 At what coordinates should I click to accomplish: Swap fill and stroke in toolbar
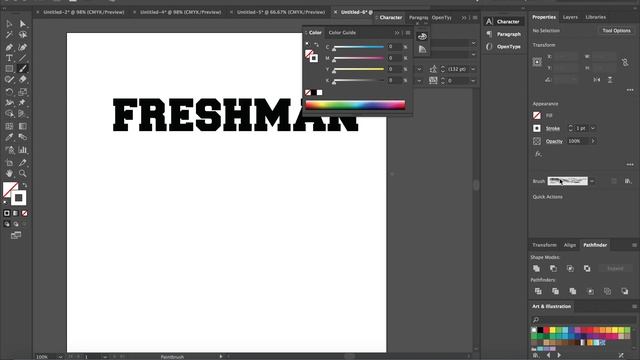coord(25,185)
